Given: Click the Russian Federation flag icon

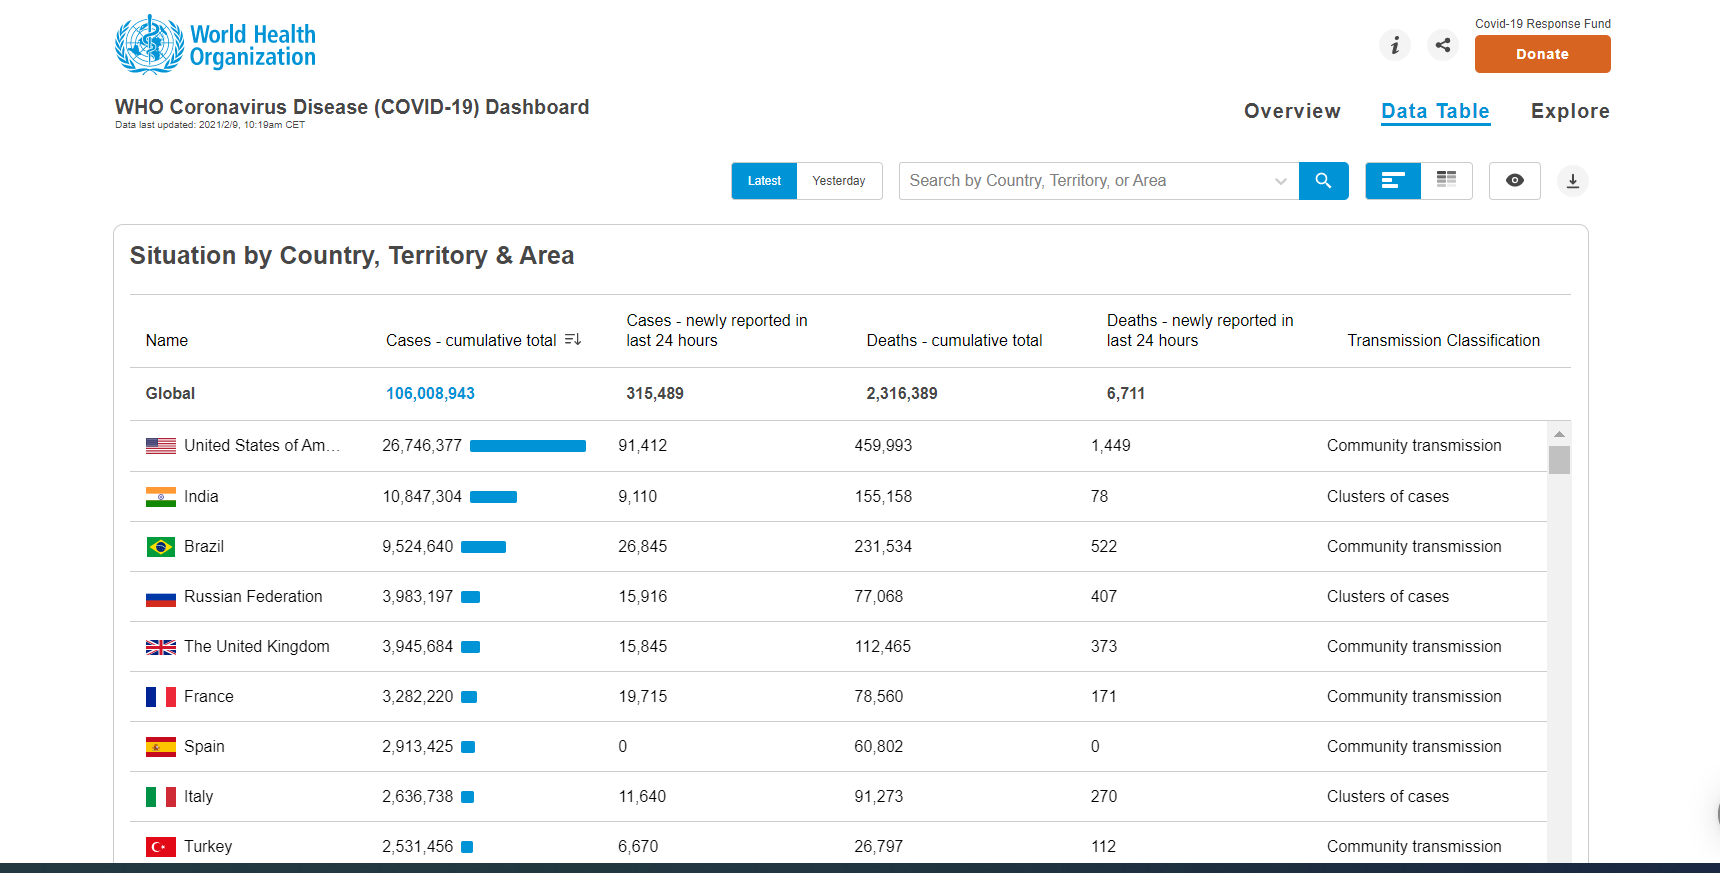Looking at the screenshot, I should 161,598.
